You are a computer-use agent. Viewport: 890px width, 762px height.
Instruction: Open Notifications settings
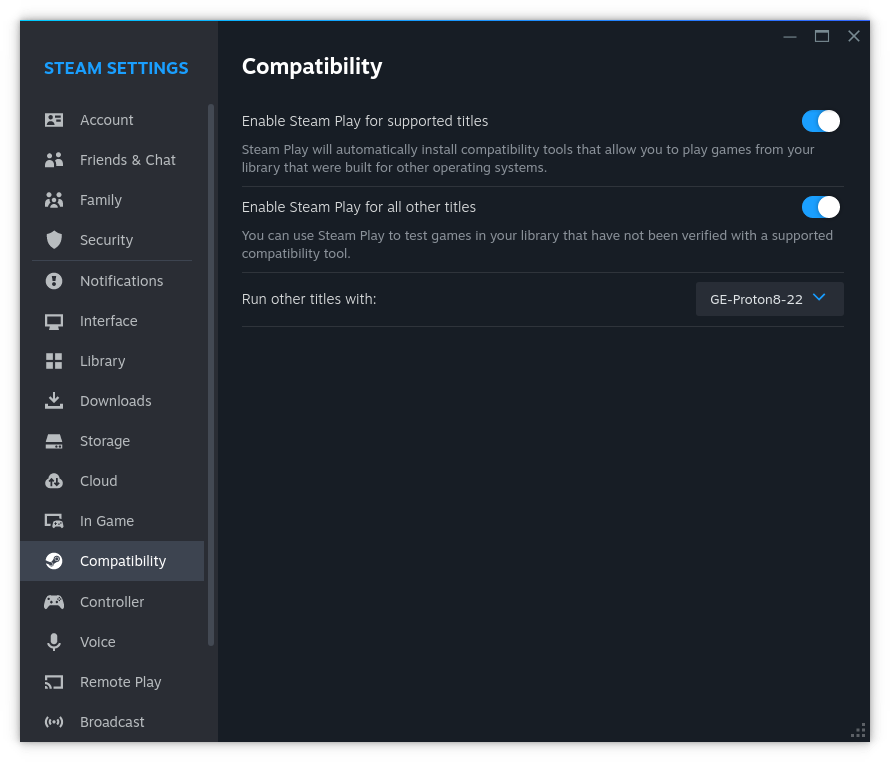[112, 281]
